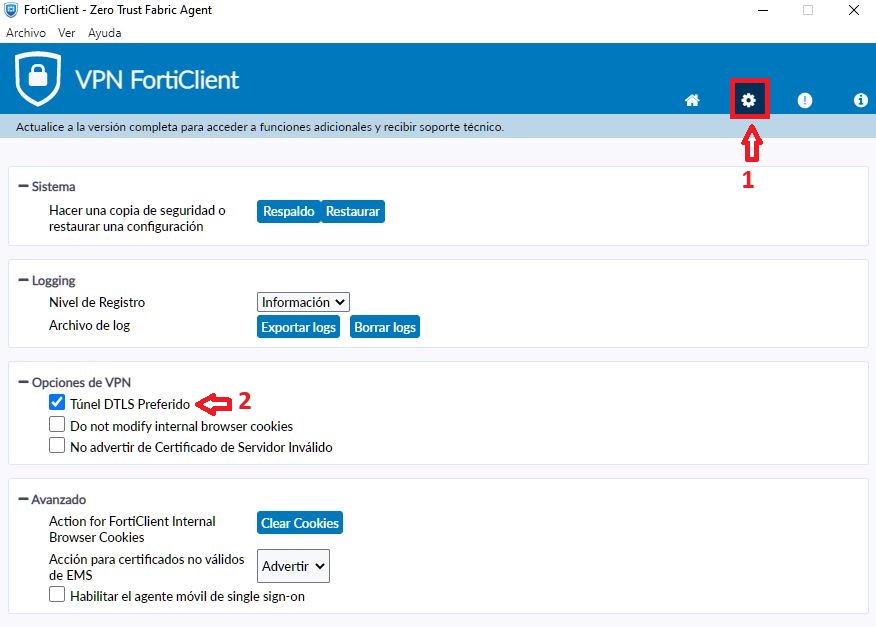
Task: Open the Ayuda menu
Action: click(x=104, y=33)
